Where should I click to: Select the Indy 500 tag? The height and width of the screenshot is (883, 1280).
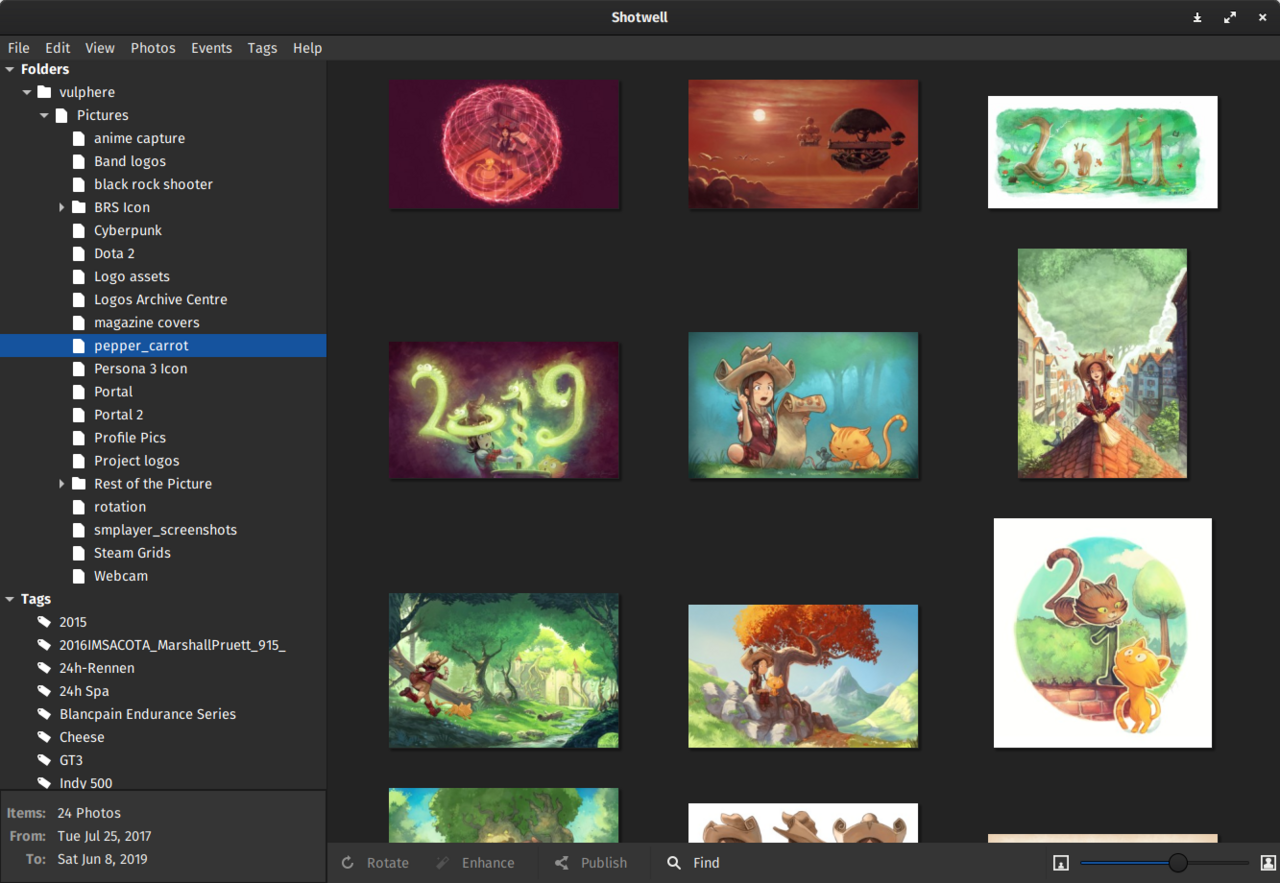click(86, 783)
